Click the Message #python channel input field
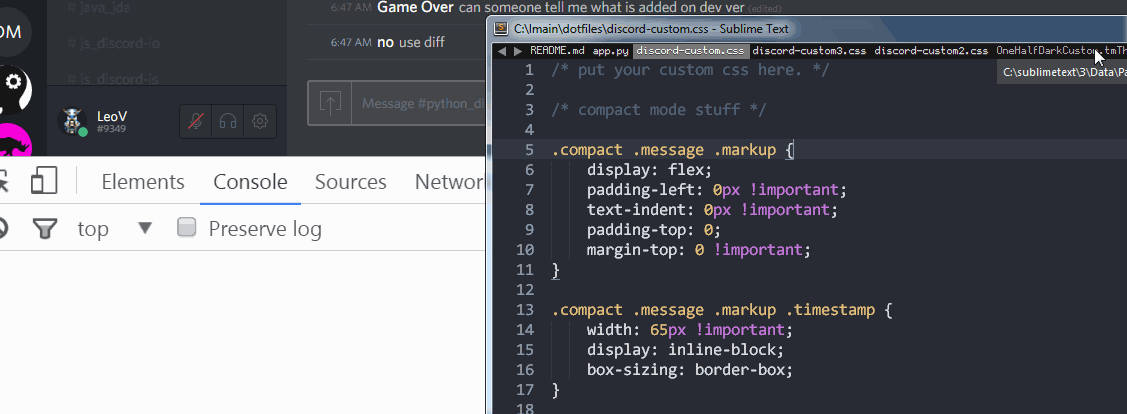 pyautogui.click(x=420, y=103)
